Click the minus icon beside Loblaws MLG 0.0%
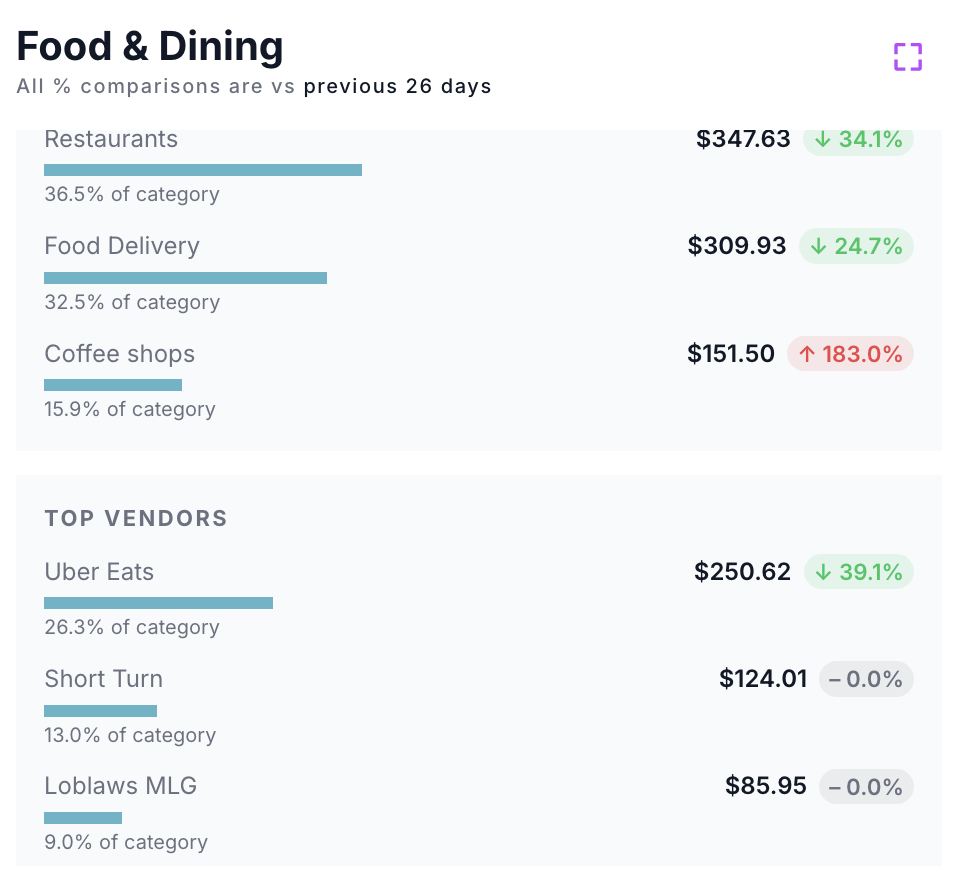The width and height of the screenshot is (960, 886). coord(835,787)
